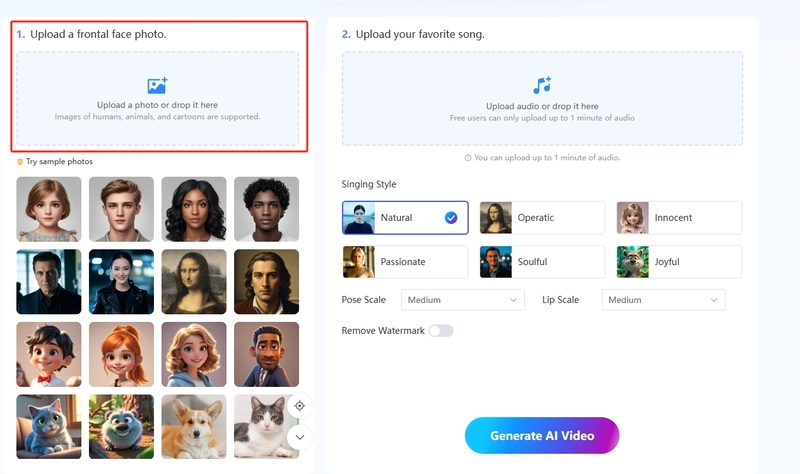Open the Lip Scale dropdown
This screenshot has height=474, width=800.
[663, 300]
